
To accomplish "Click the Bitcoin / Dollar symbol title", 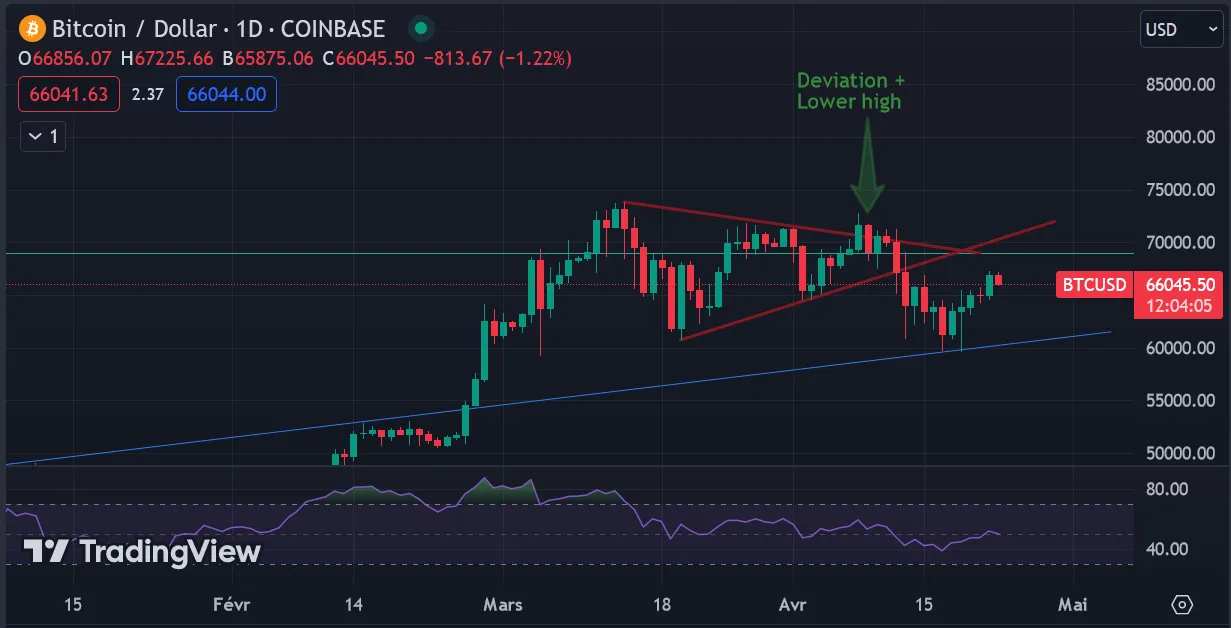I will tap(218, 28).
